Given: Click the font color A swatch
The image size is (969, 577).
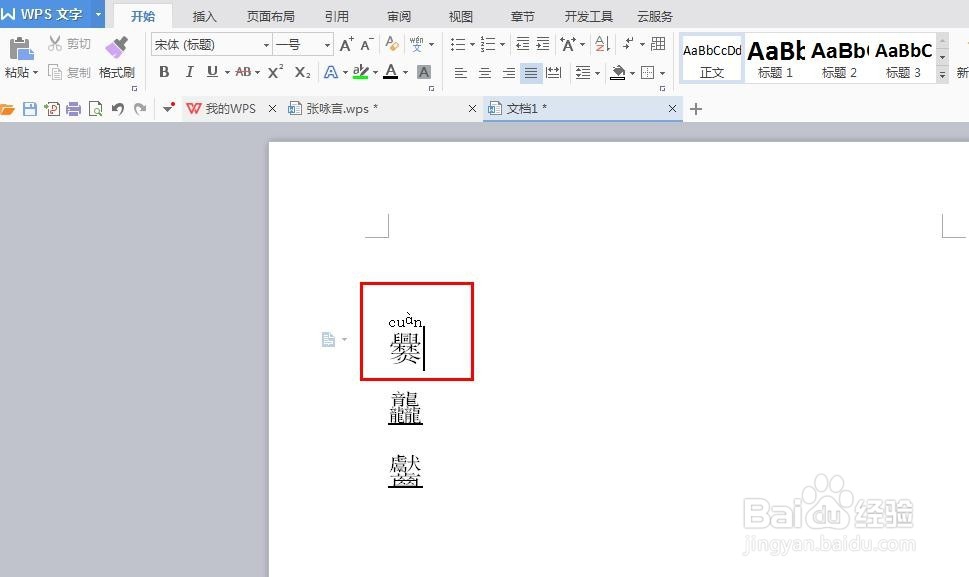Looking at the screenshot, I should pos(391,72).
